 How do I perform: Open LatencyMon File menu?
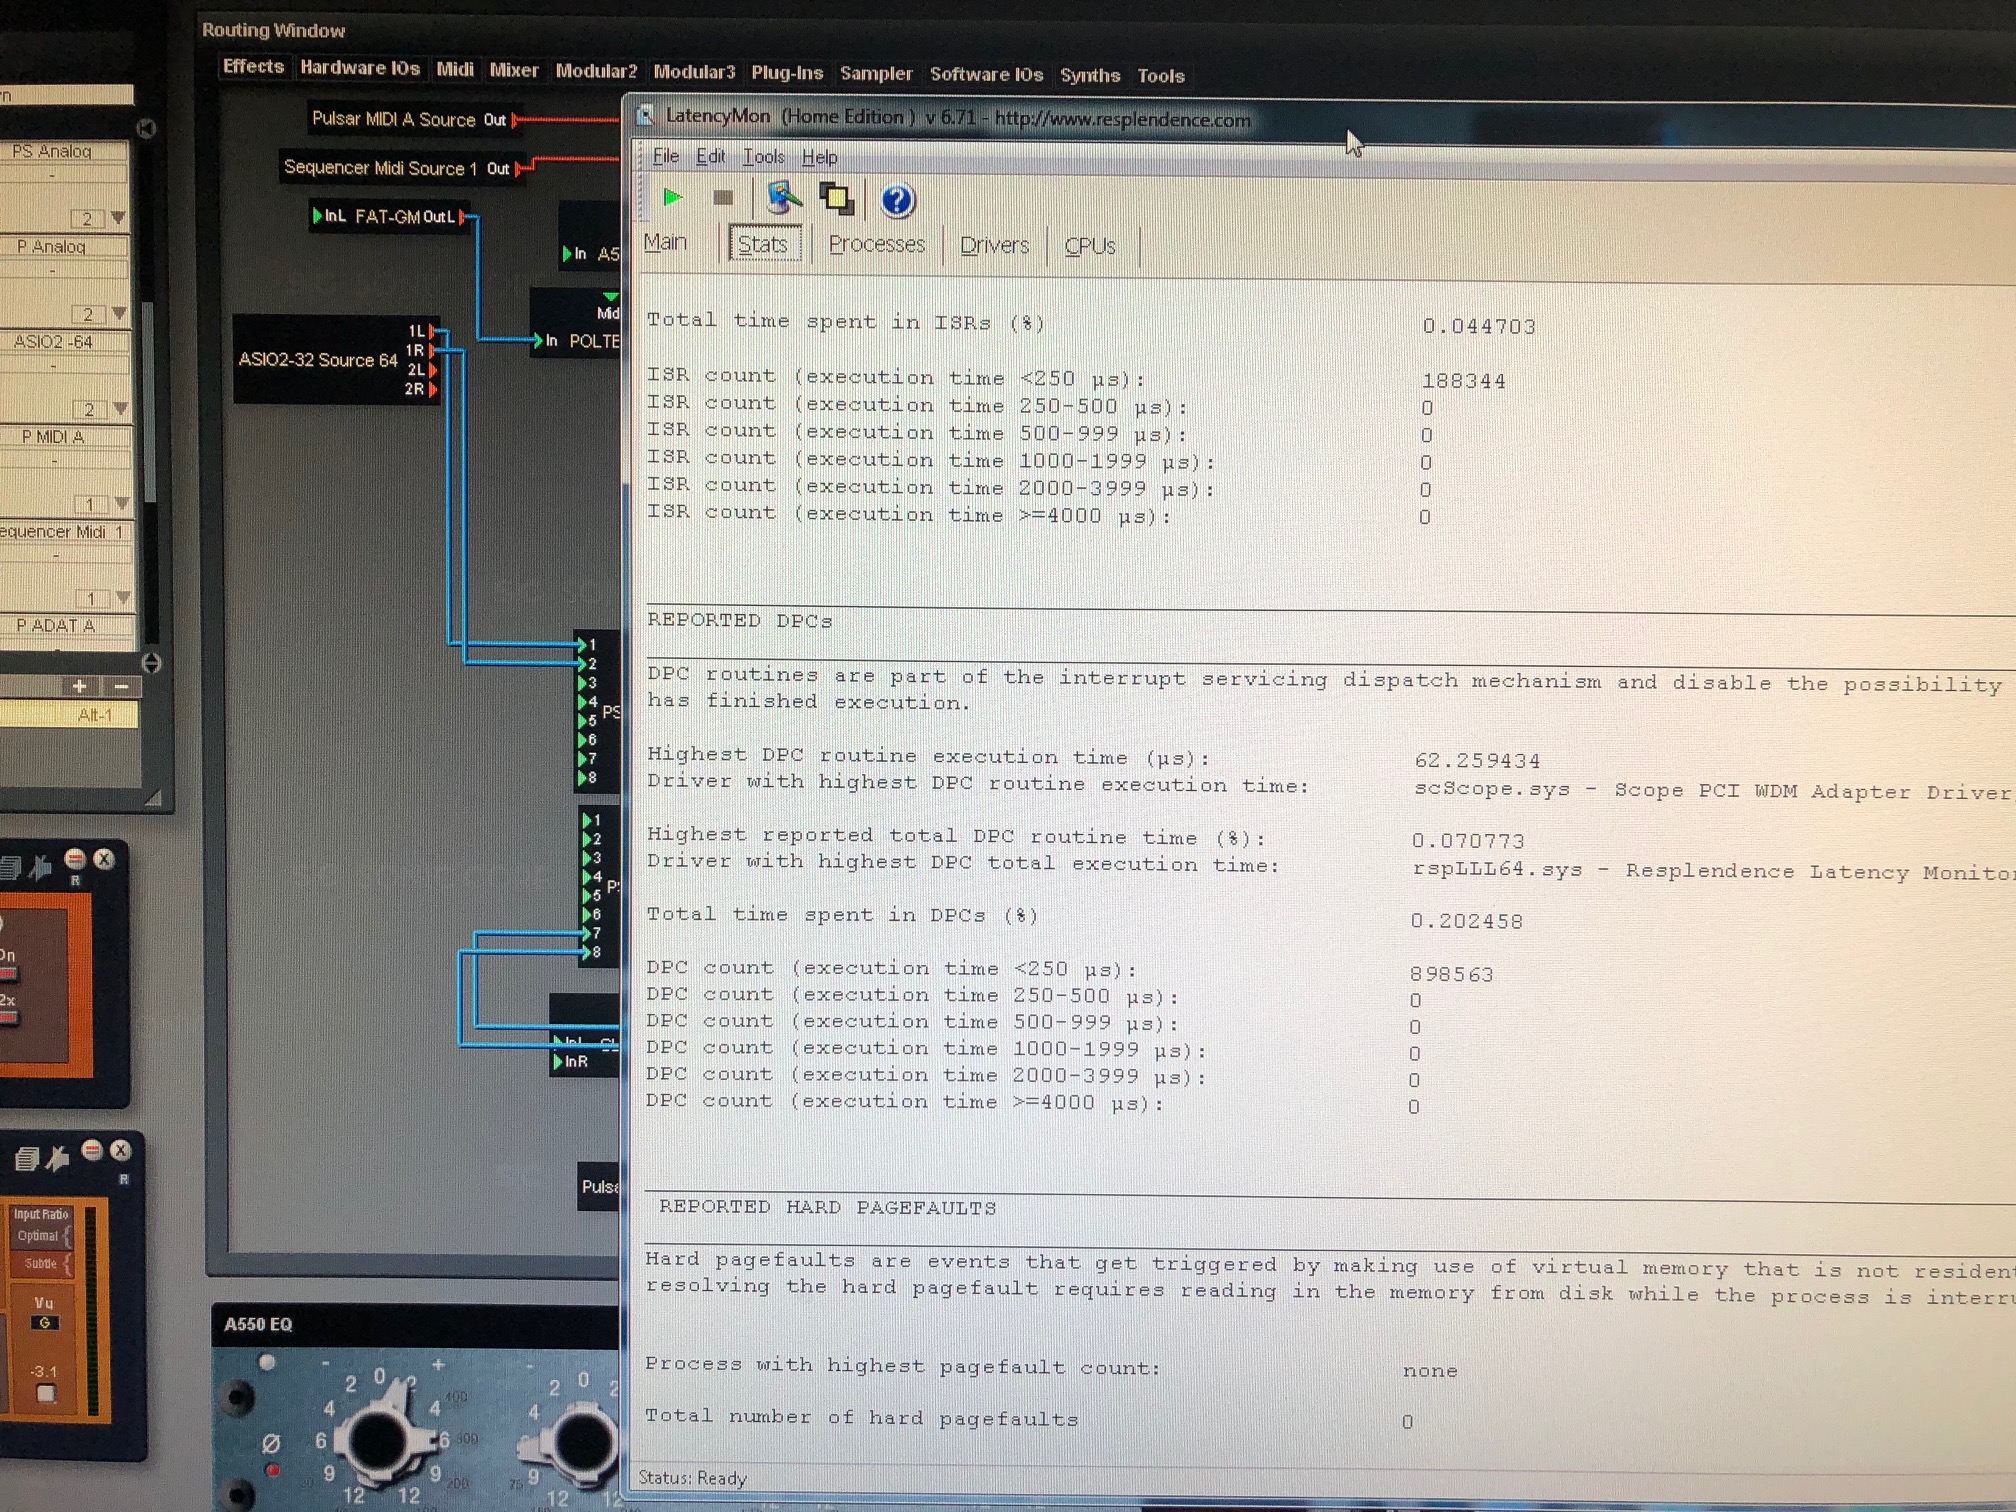[x=665, y=156]
